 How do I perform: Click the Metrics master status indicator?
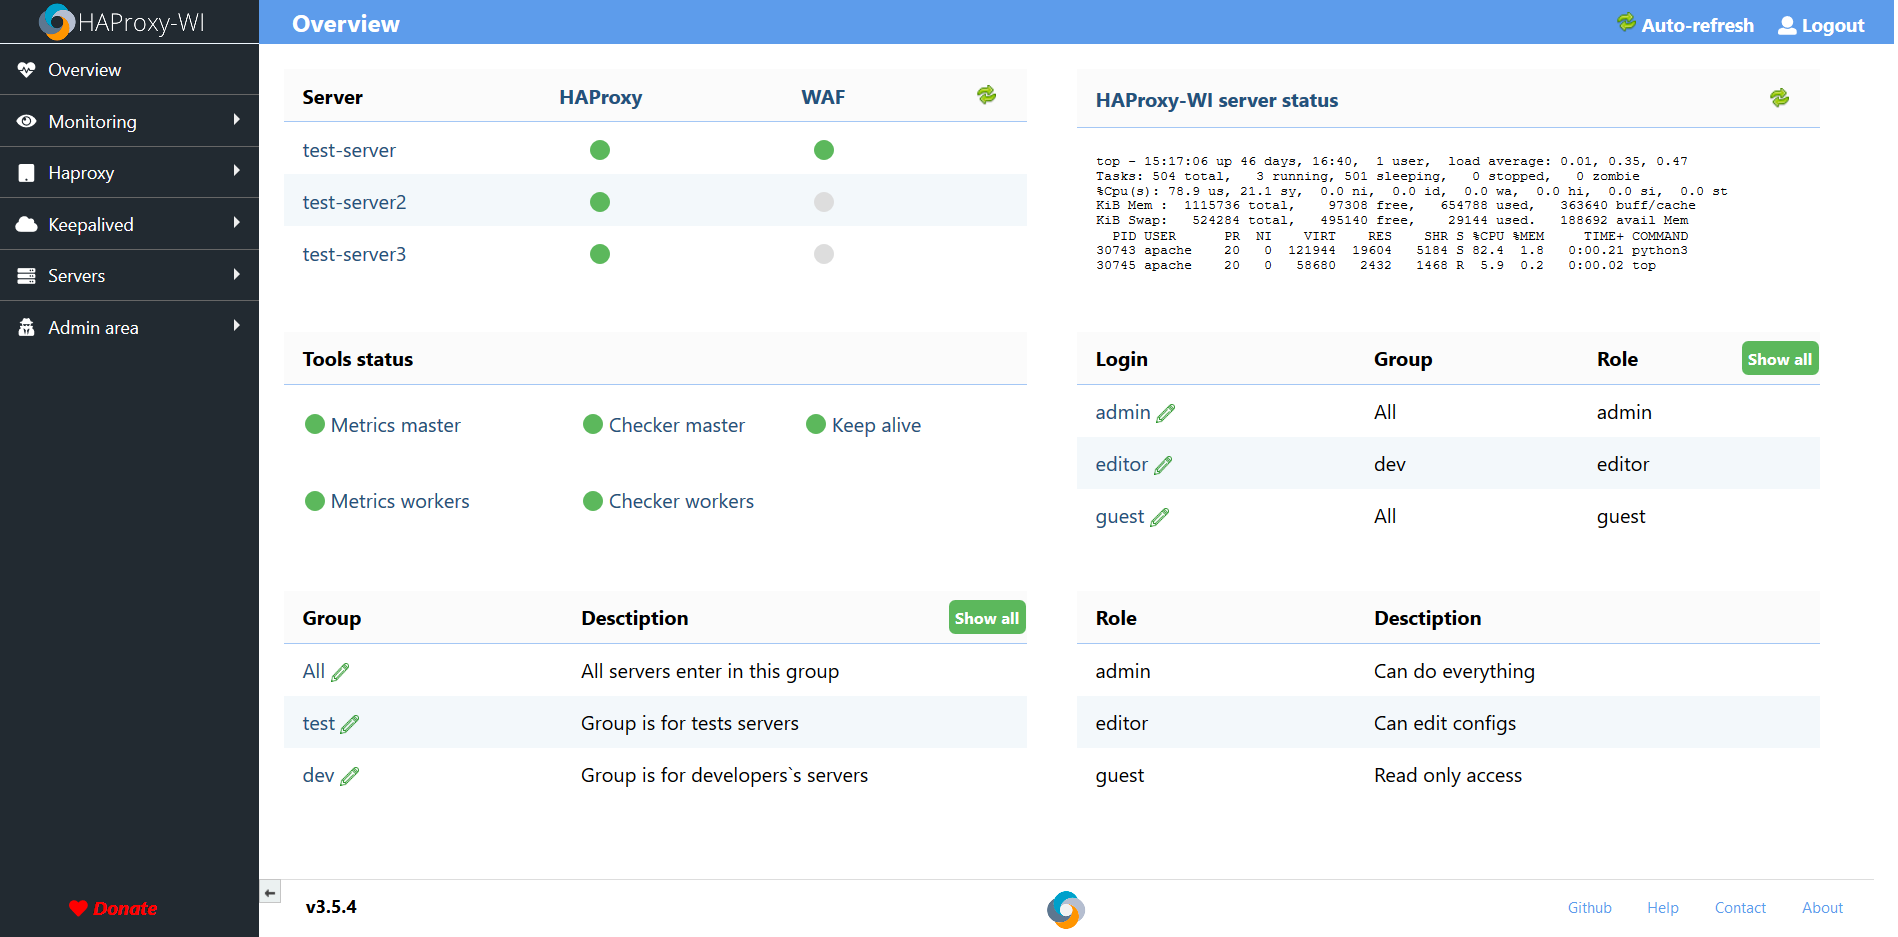click(x=315, y=424)
